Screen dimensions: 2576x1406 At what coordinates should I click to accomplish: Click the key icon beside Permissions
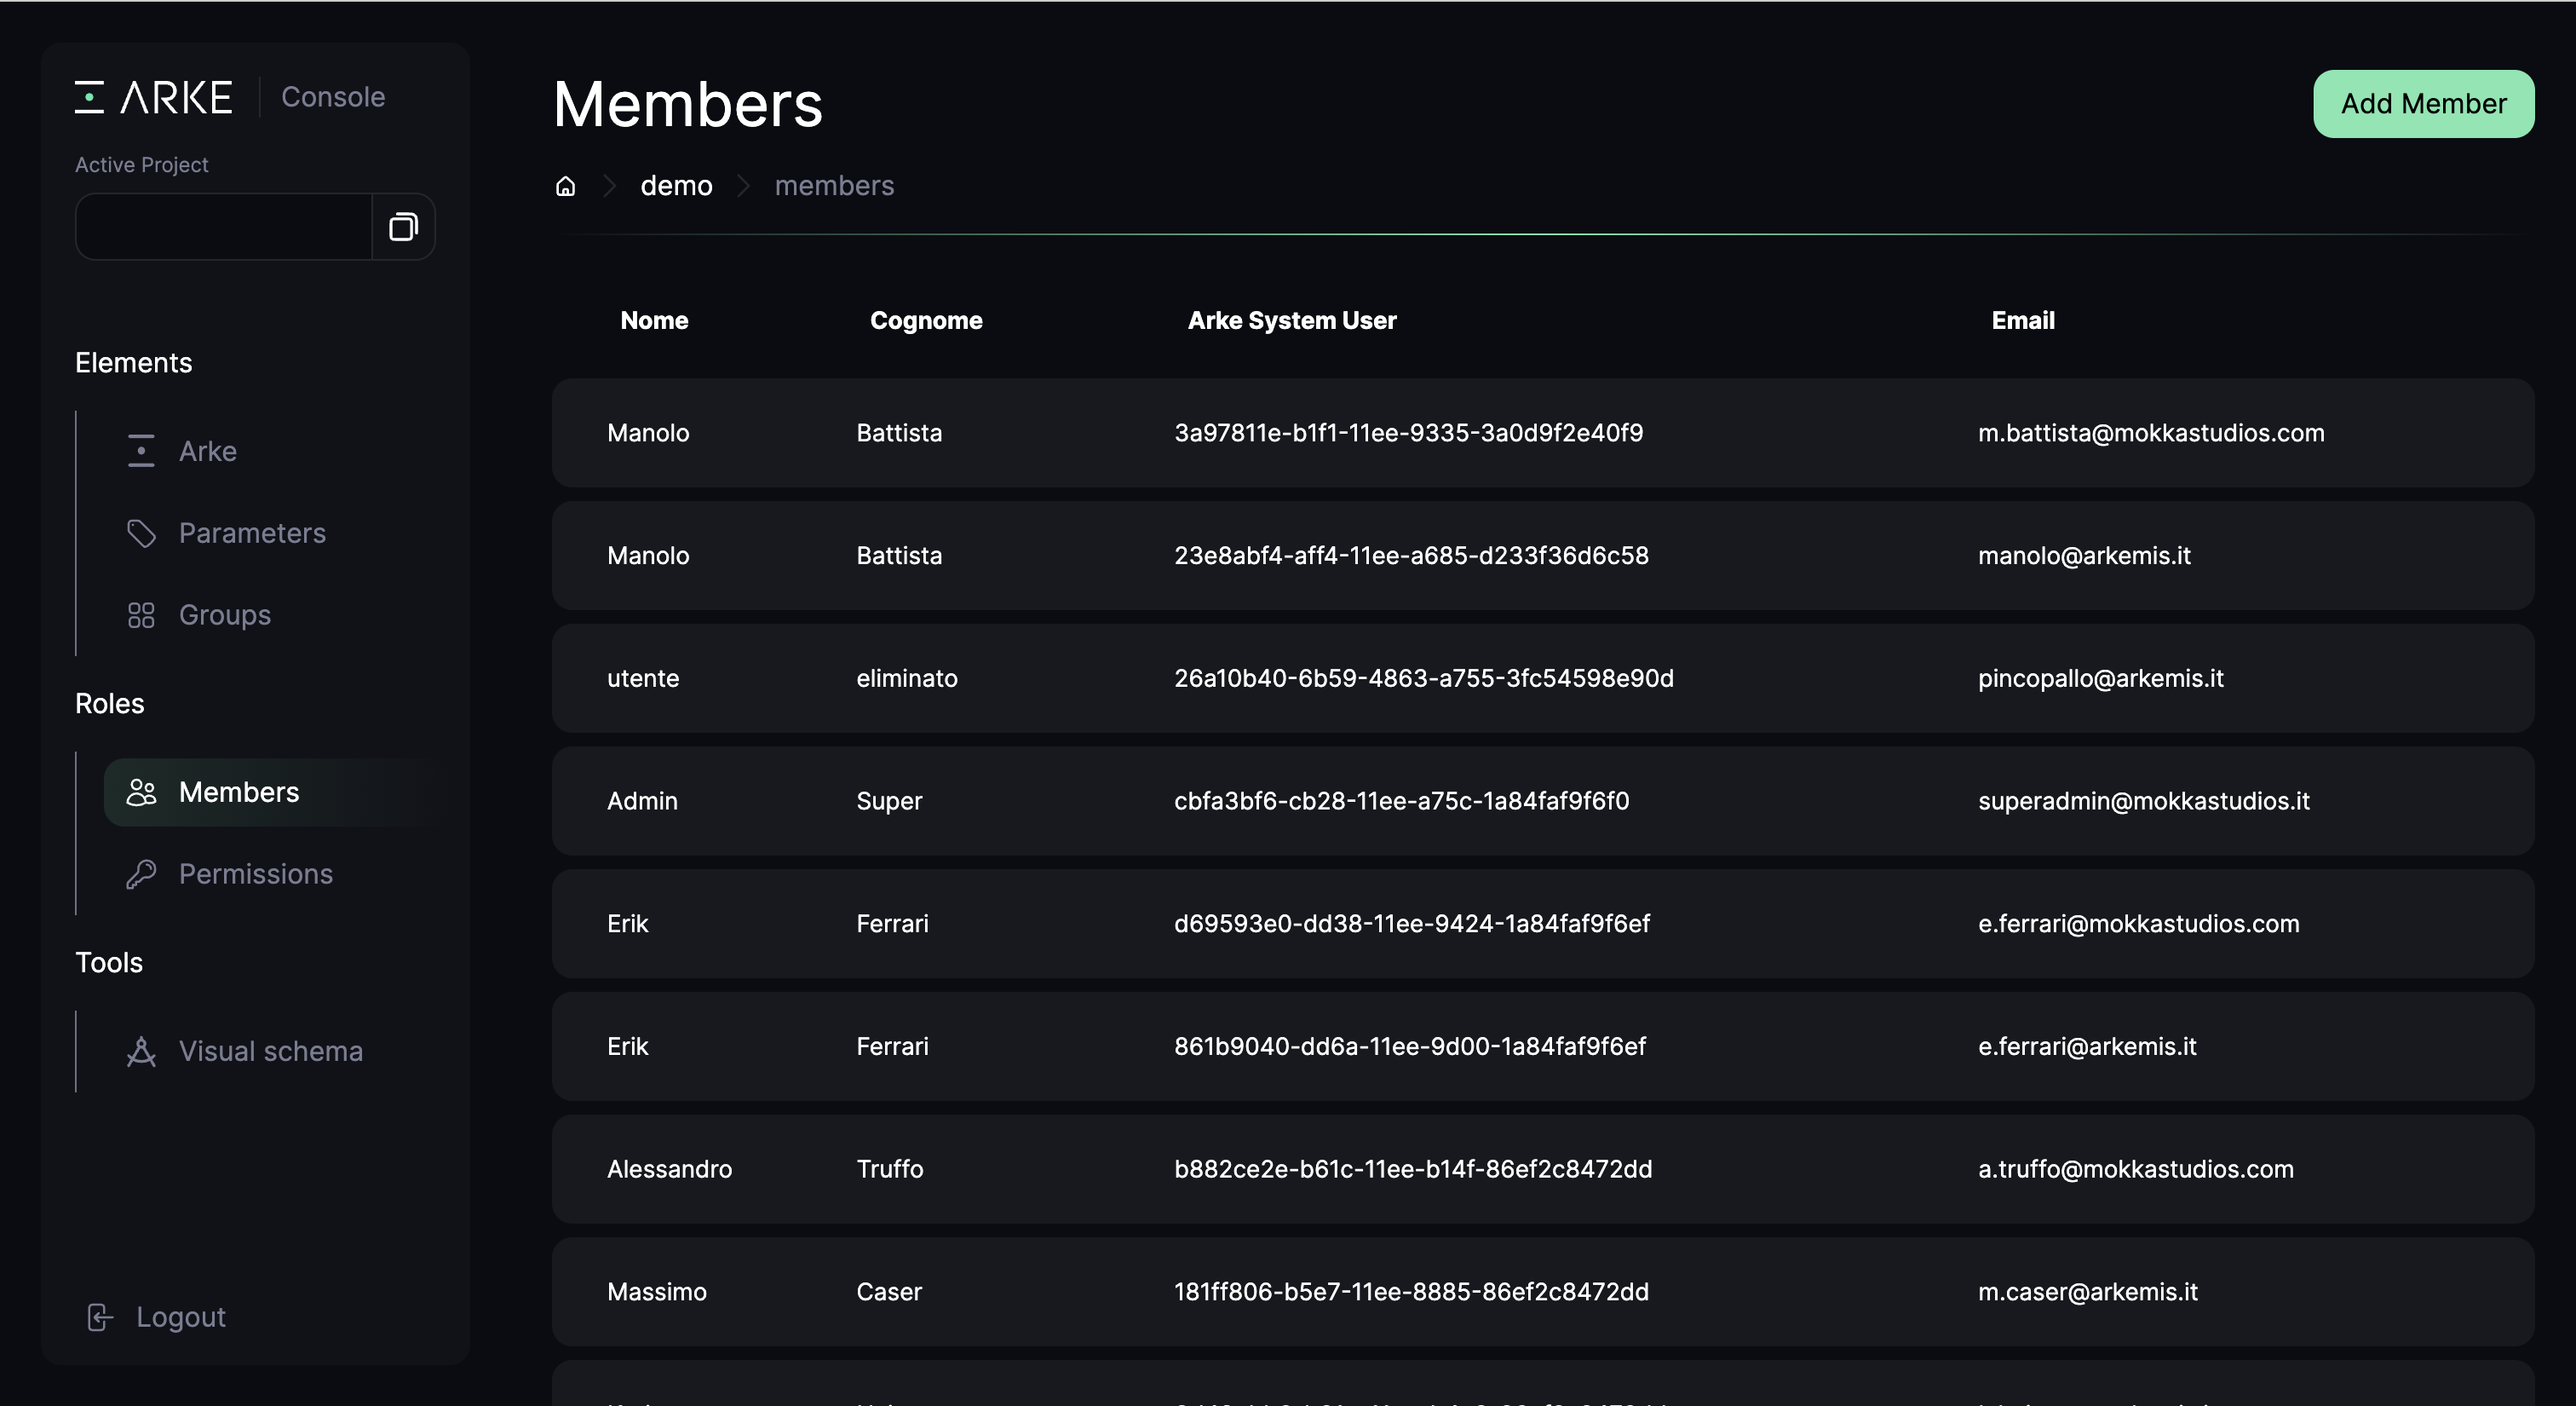click(141, 873)
